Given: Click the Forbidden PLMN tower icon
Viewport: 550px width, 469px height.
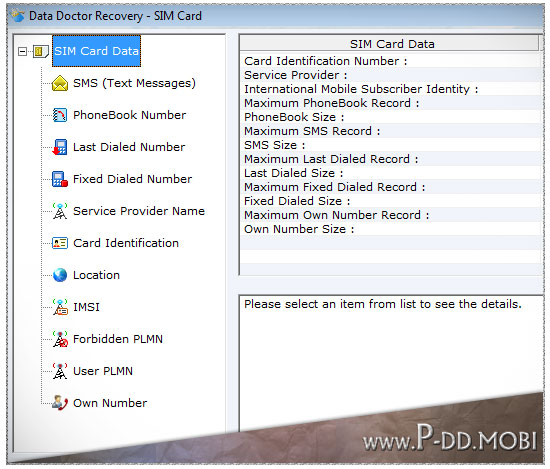Looking at the screenshot, I should 60,339.
